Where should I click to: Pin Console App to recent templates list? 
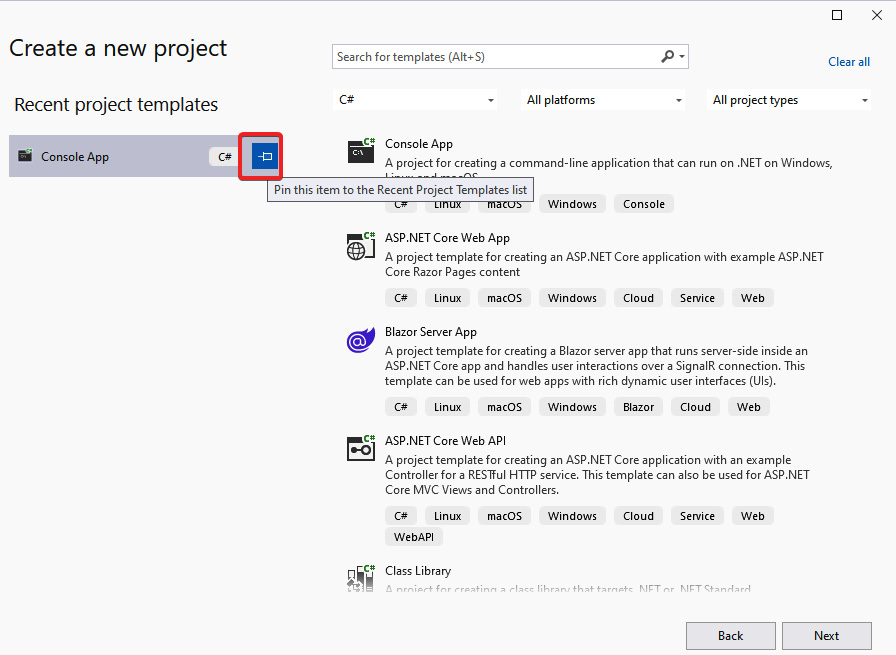[x=265, y=157]
